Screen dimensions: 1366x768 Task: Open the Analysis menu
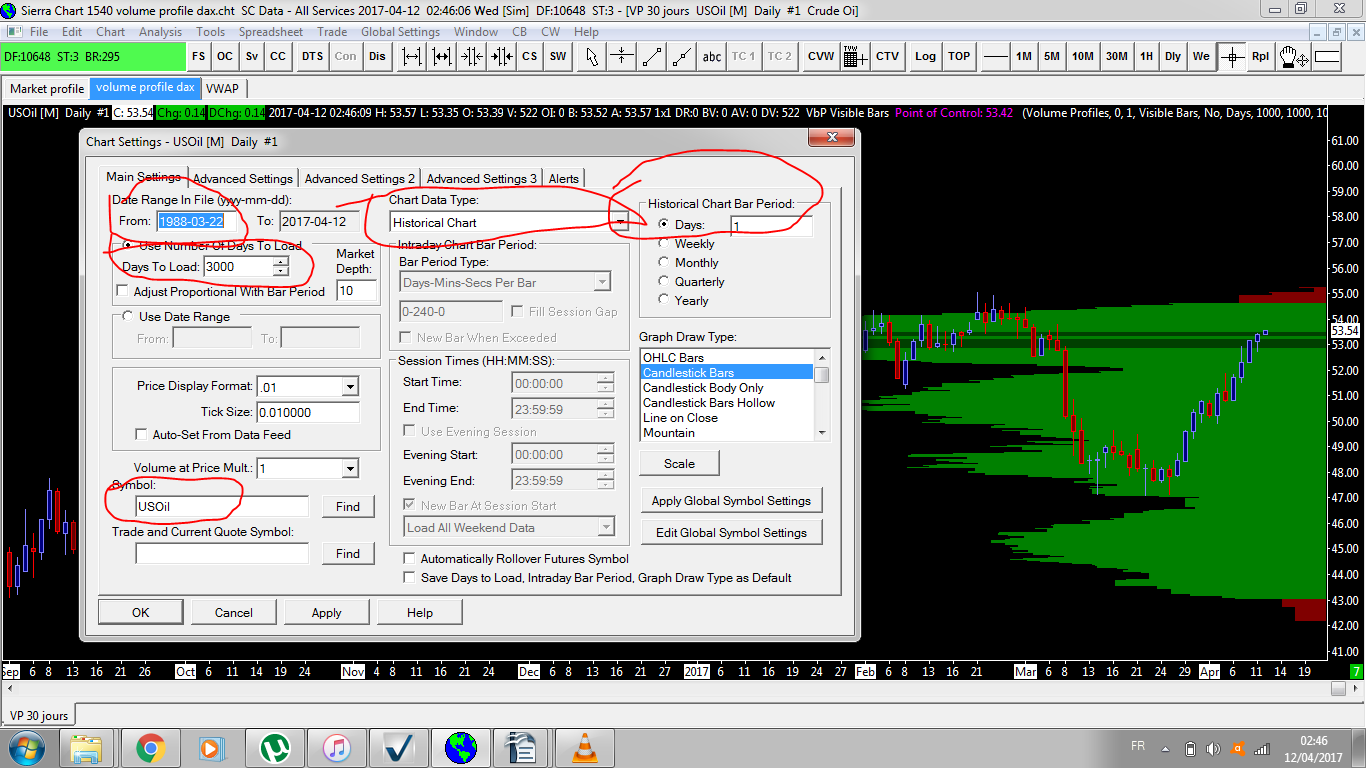click(x=161, y=32)
